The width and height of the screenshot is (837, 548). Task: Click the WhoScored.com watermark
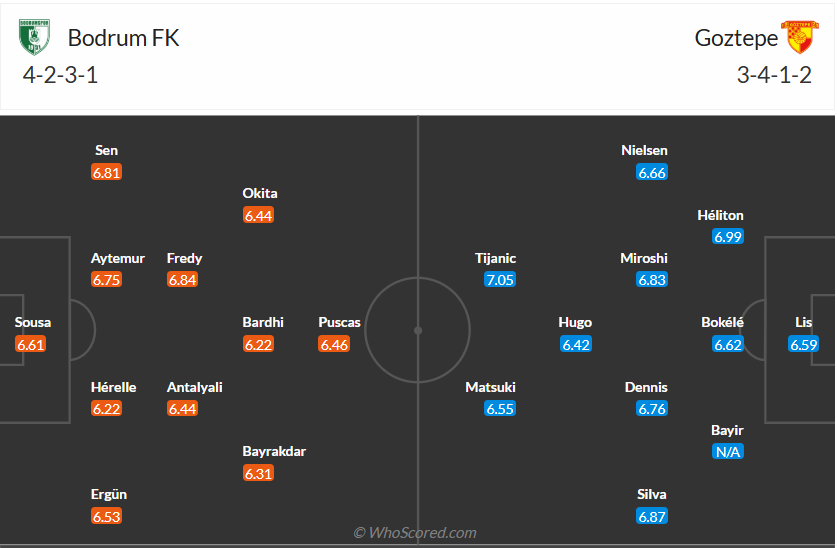pos(415,533)
